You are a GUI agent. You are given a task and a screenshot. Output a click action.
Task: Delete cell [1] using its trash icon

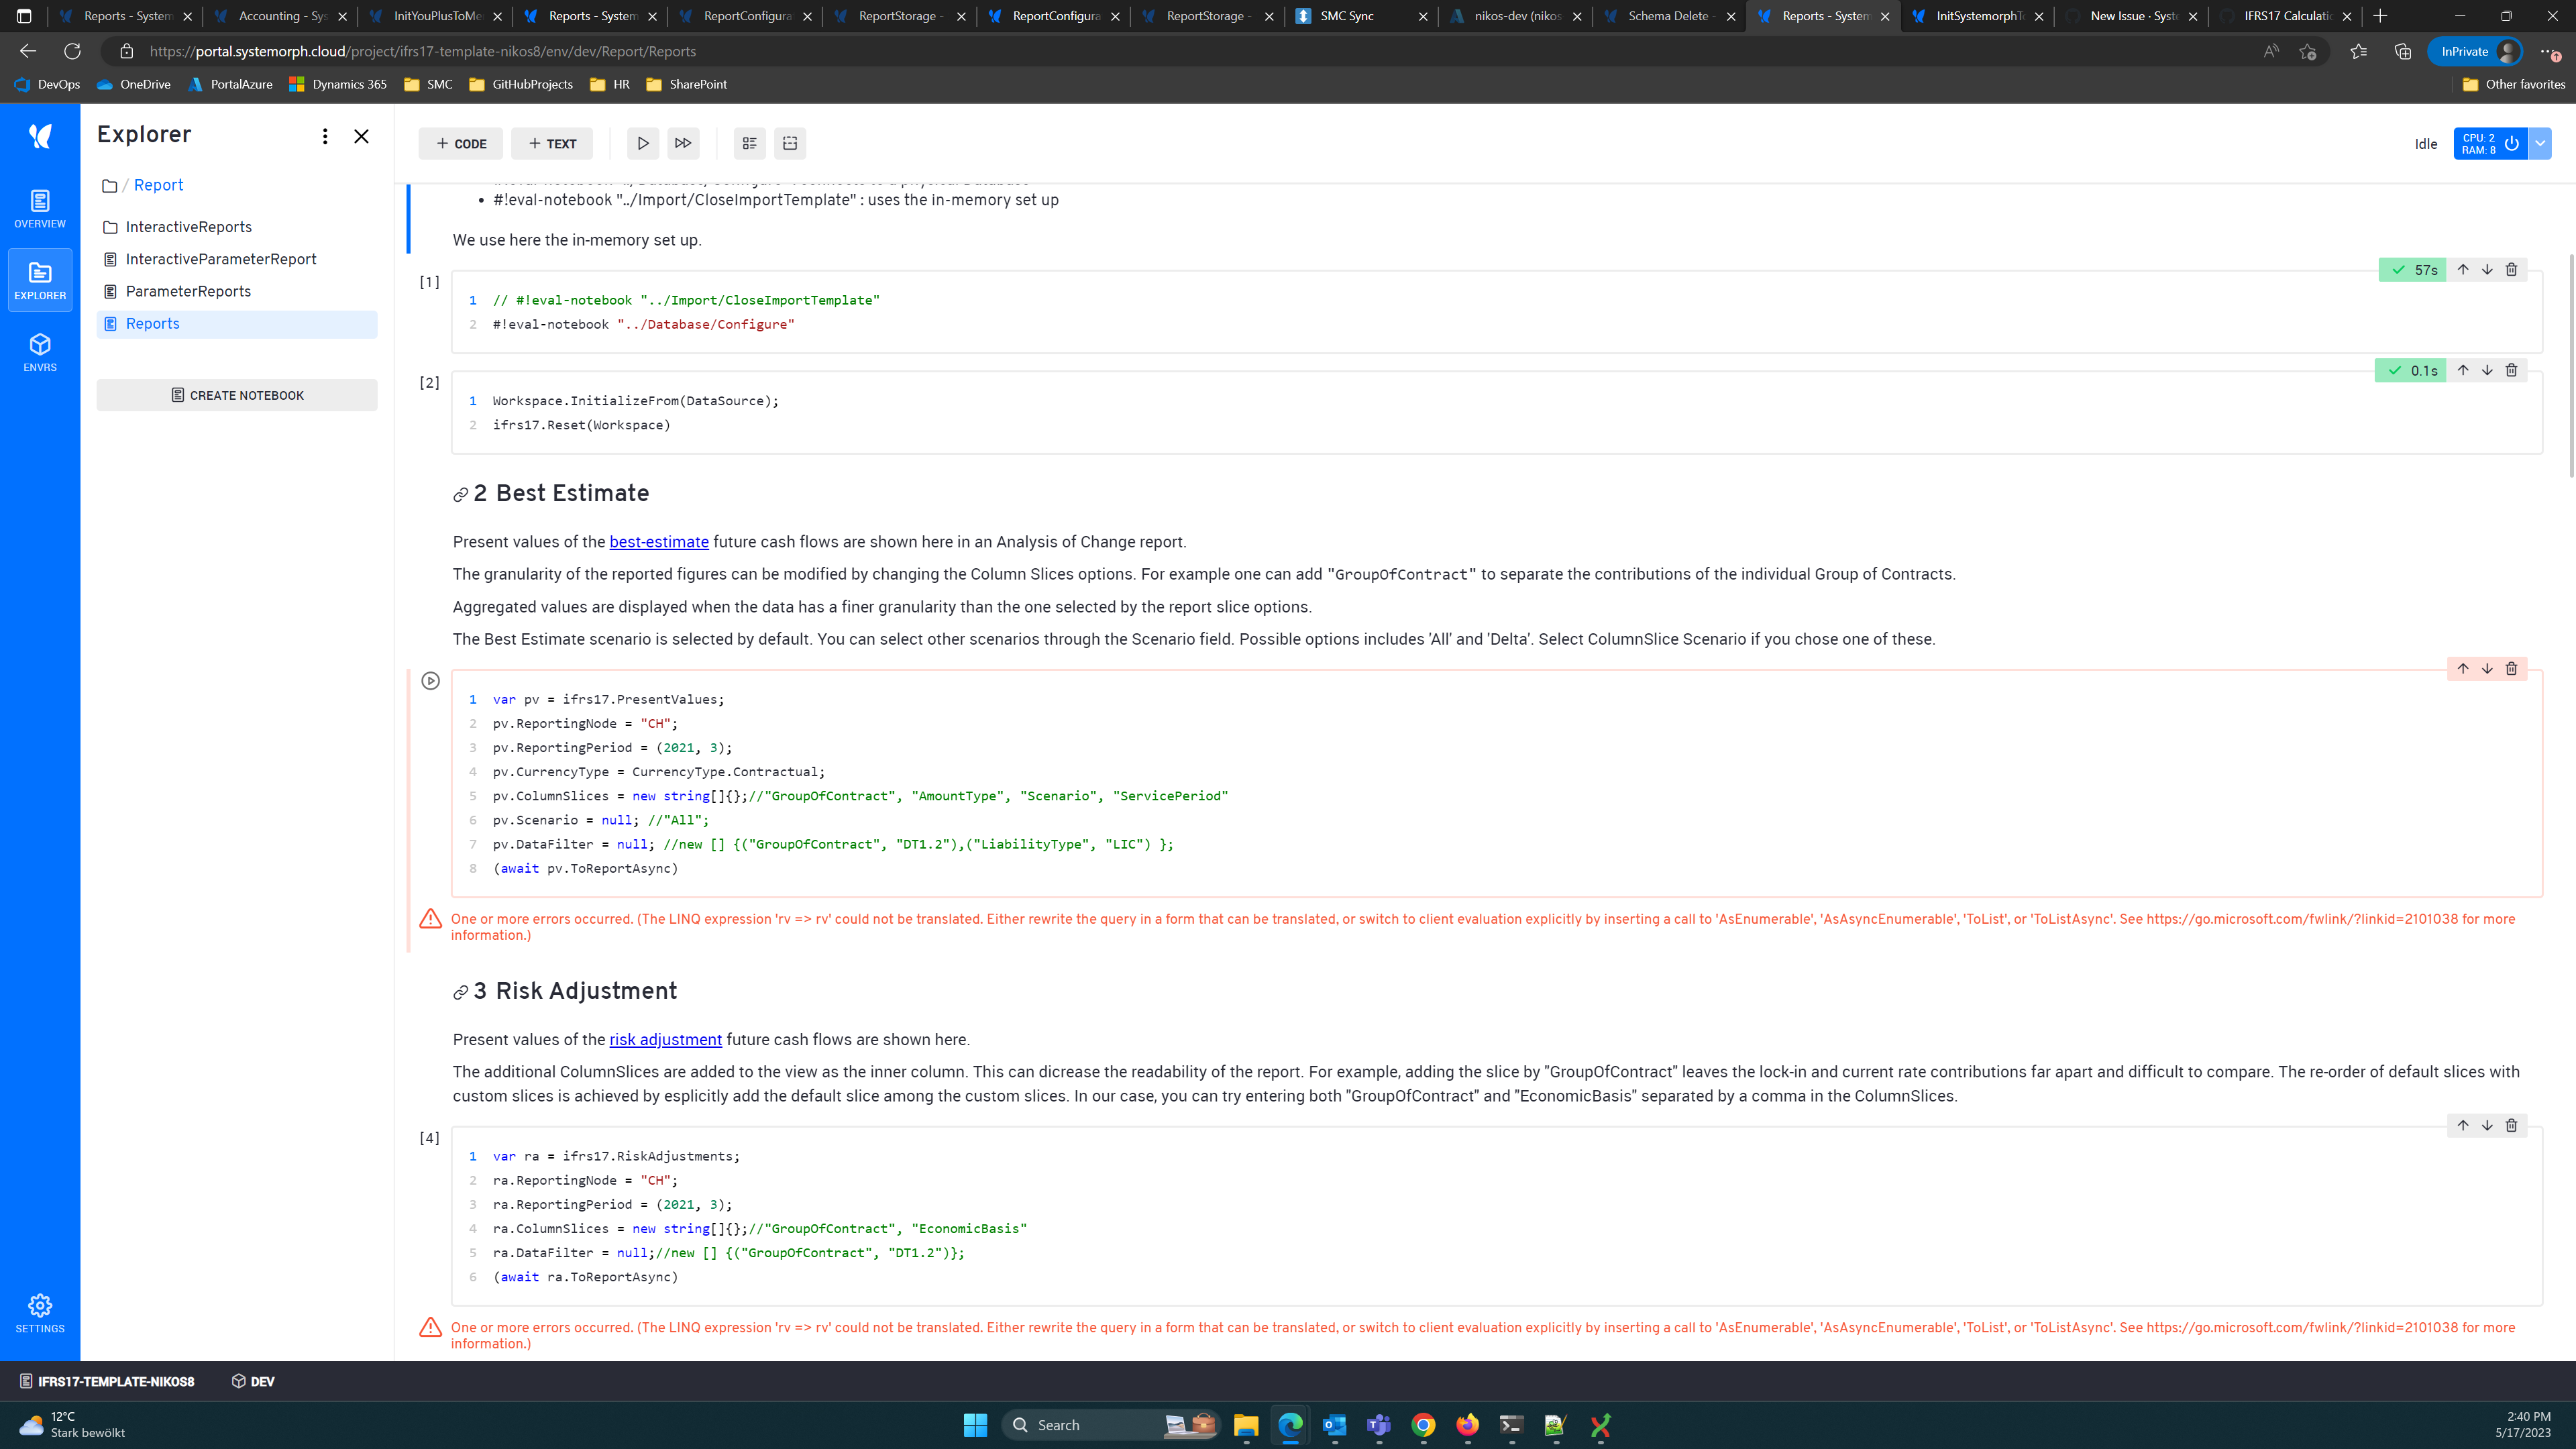point(2511,269)
